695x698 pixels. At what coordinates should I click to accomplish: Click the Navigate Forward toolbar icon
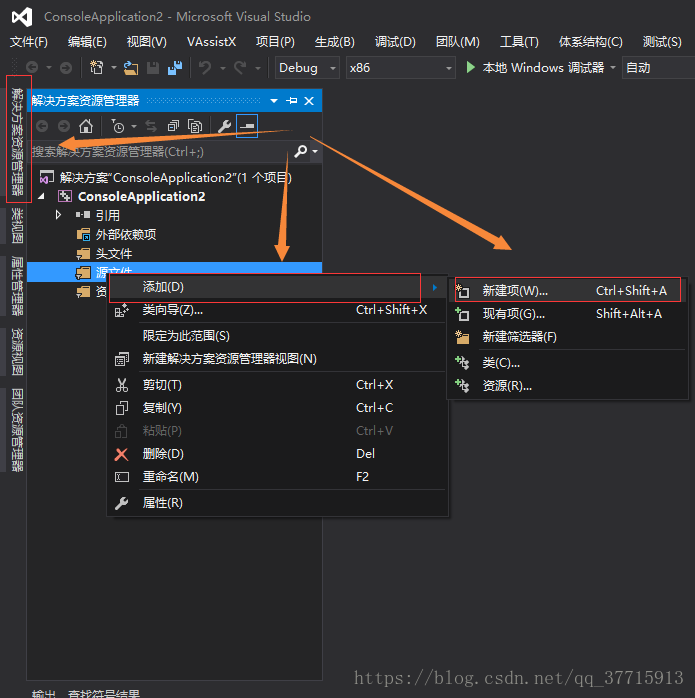click(x=66, y=68)
